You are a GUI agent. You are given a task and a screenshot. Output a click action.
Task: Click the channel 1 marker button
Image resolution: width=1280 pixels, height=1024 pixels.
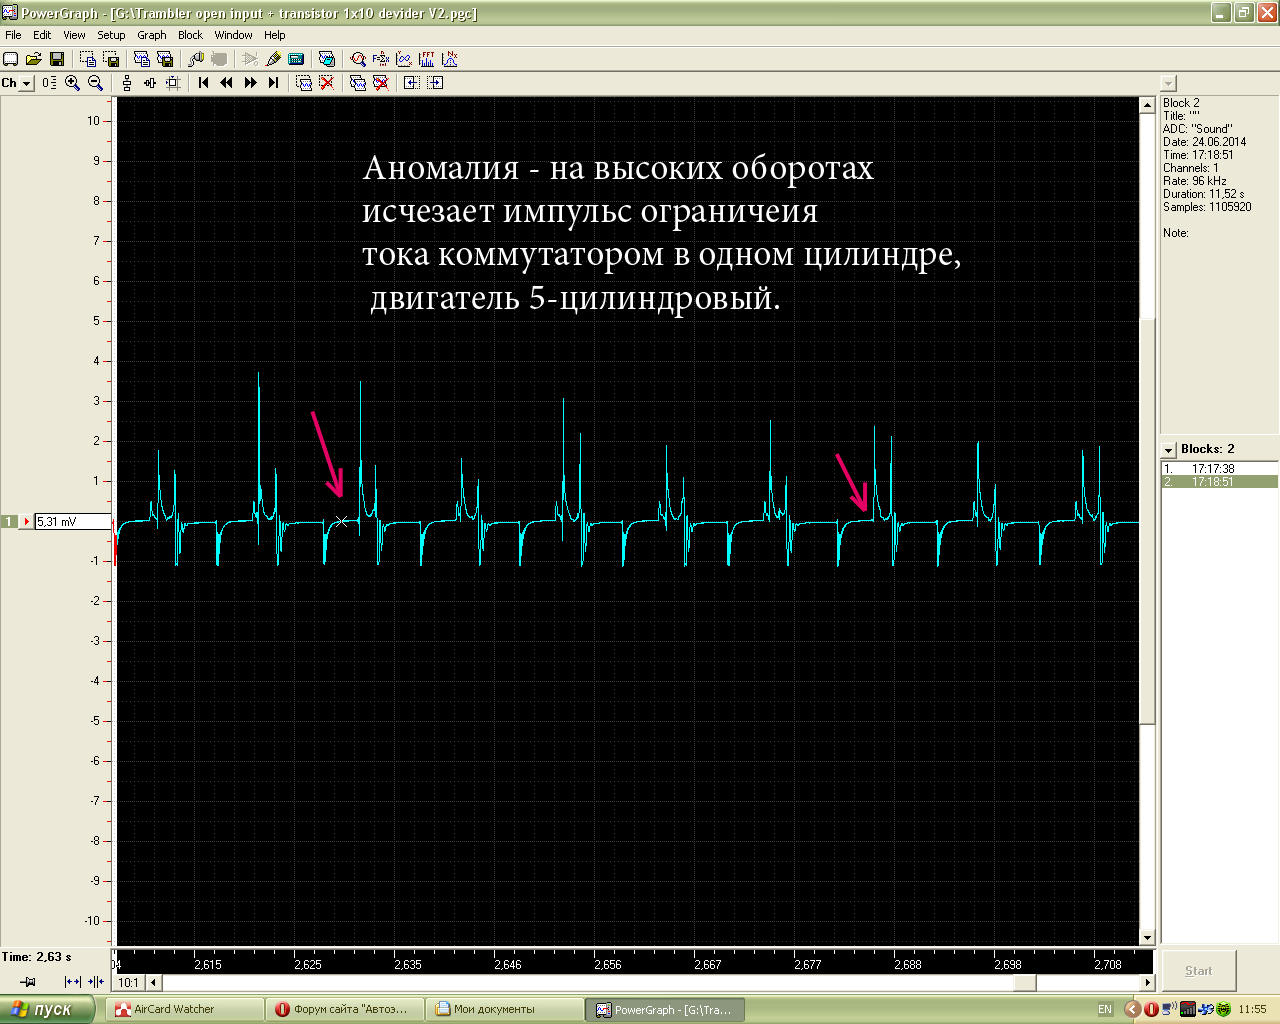pyautogui.click(x=8, y=521)
